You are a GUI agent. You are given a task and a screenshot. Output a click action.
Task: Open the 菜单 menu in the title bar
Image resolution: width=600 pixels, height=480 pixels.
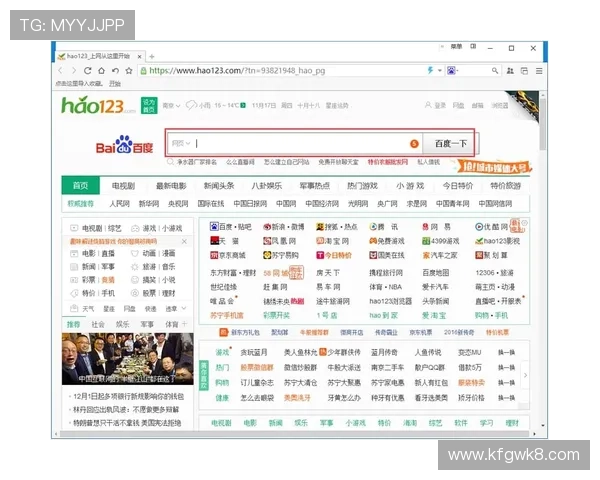(456, 47)
